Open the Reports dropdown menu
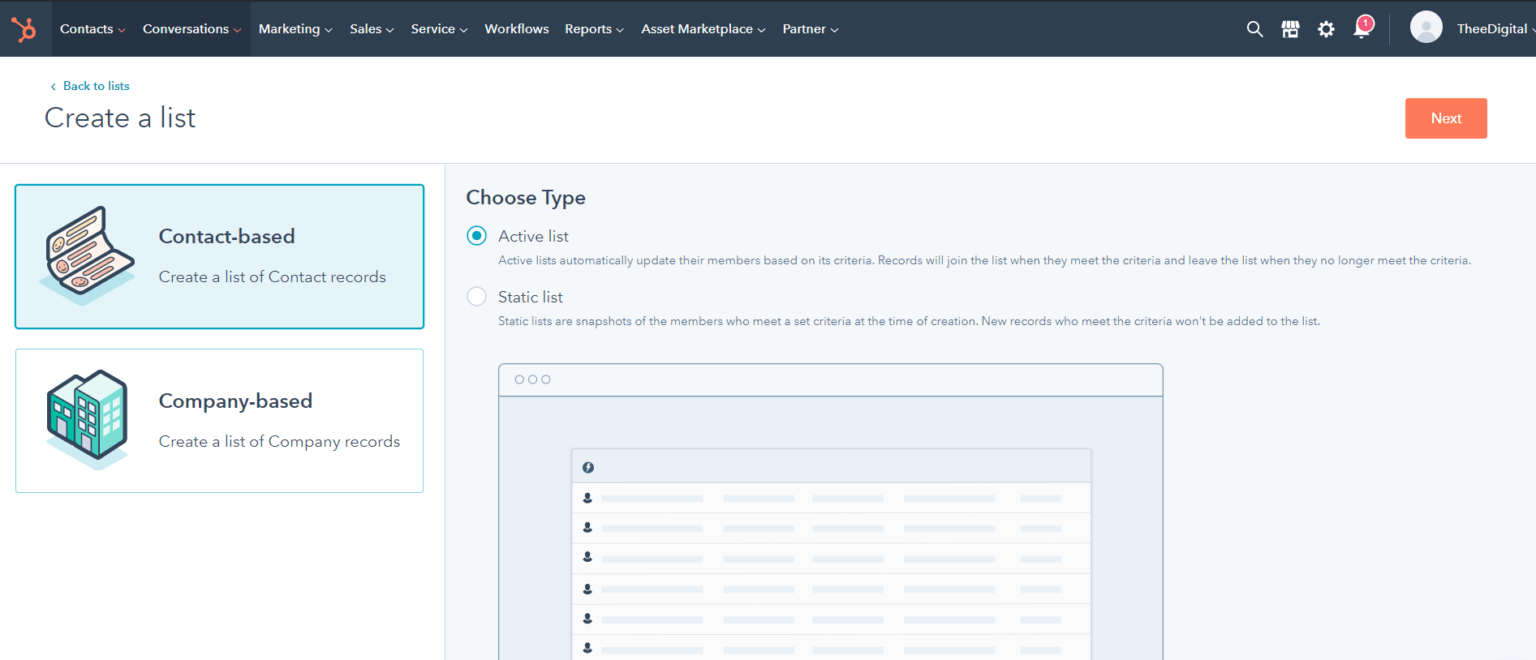Image resolution: width=1536 pixels, height=660 pixels. pos(594,29)
